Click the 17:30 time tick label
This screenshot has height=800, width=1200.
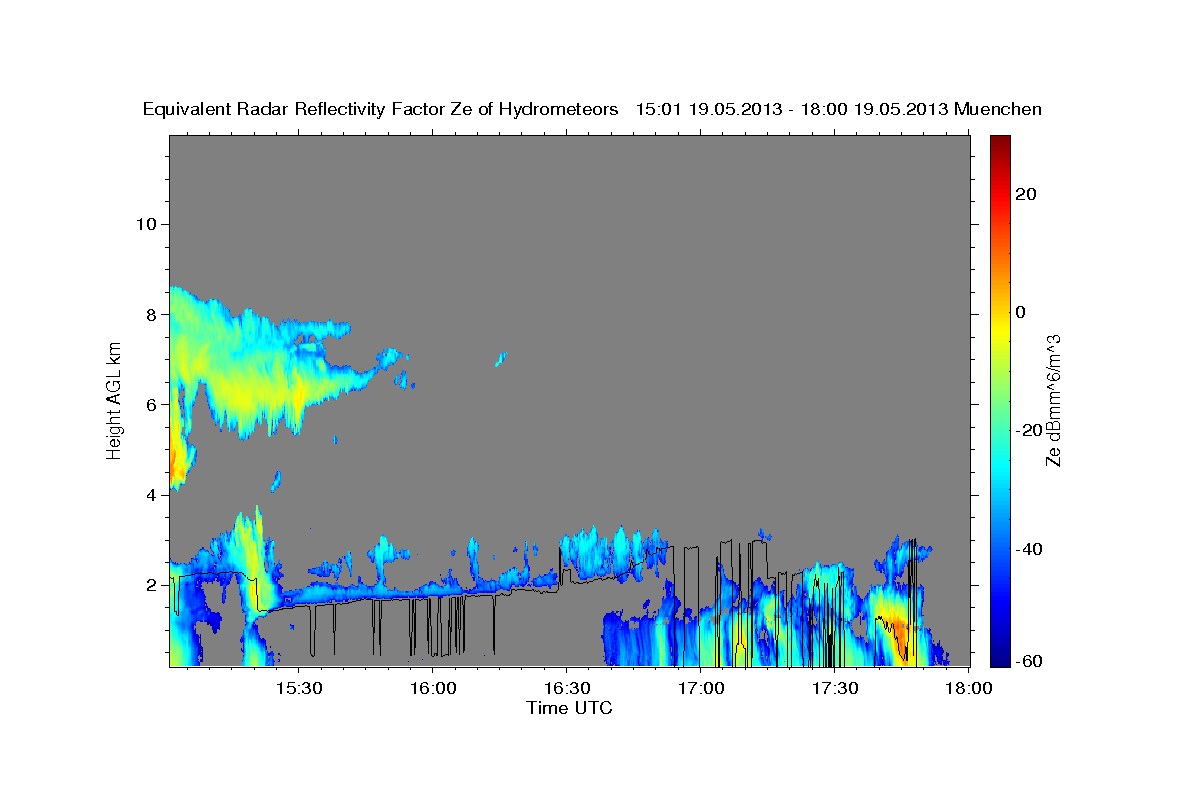point(834,688)
